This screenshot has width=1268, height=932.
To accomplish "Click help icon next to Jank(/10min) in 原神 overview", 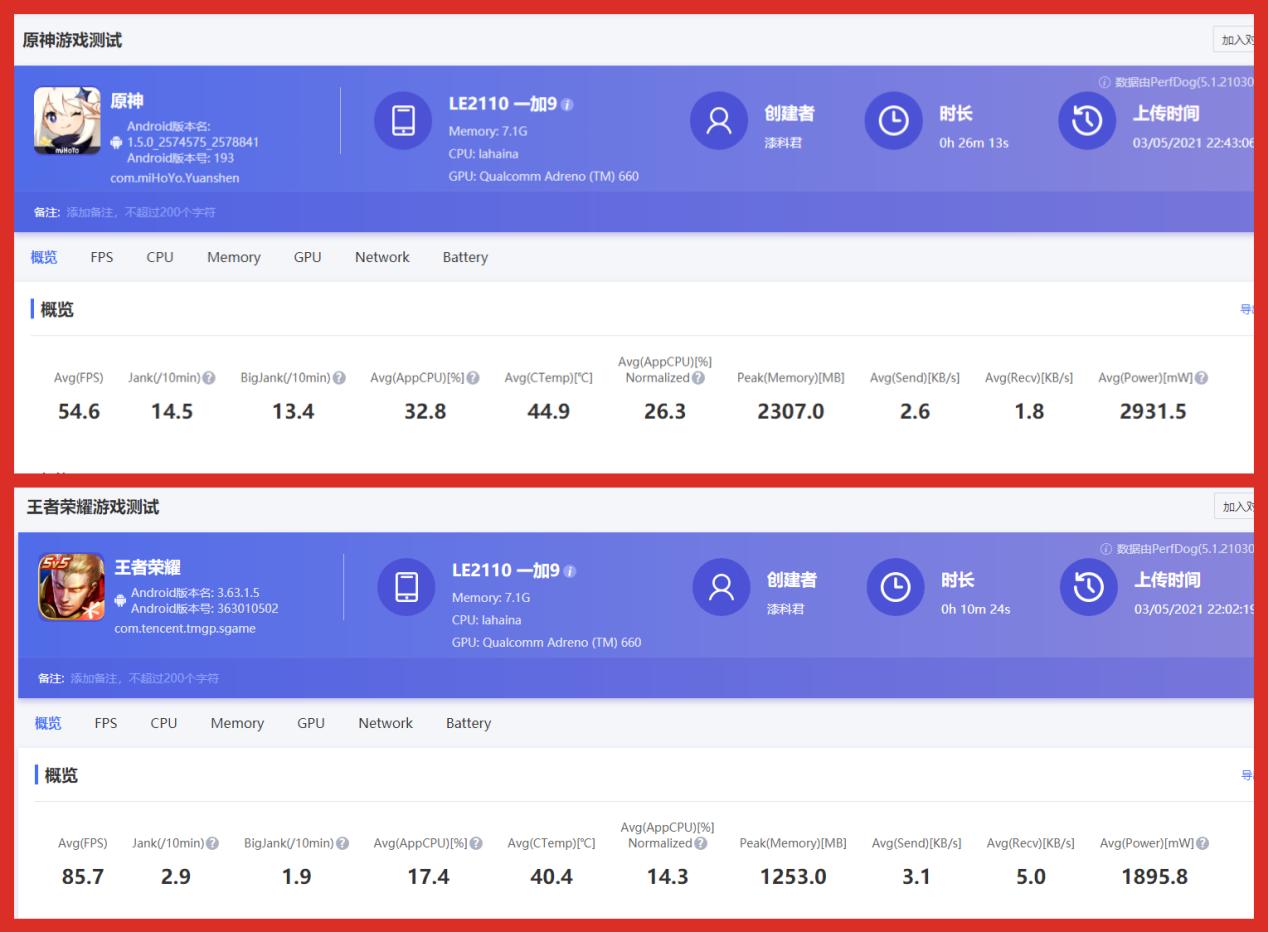I will [209, 378].
